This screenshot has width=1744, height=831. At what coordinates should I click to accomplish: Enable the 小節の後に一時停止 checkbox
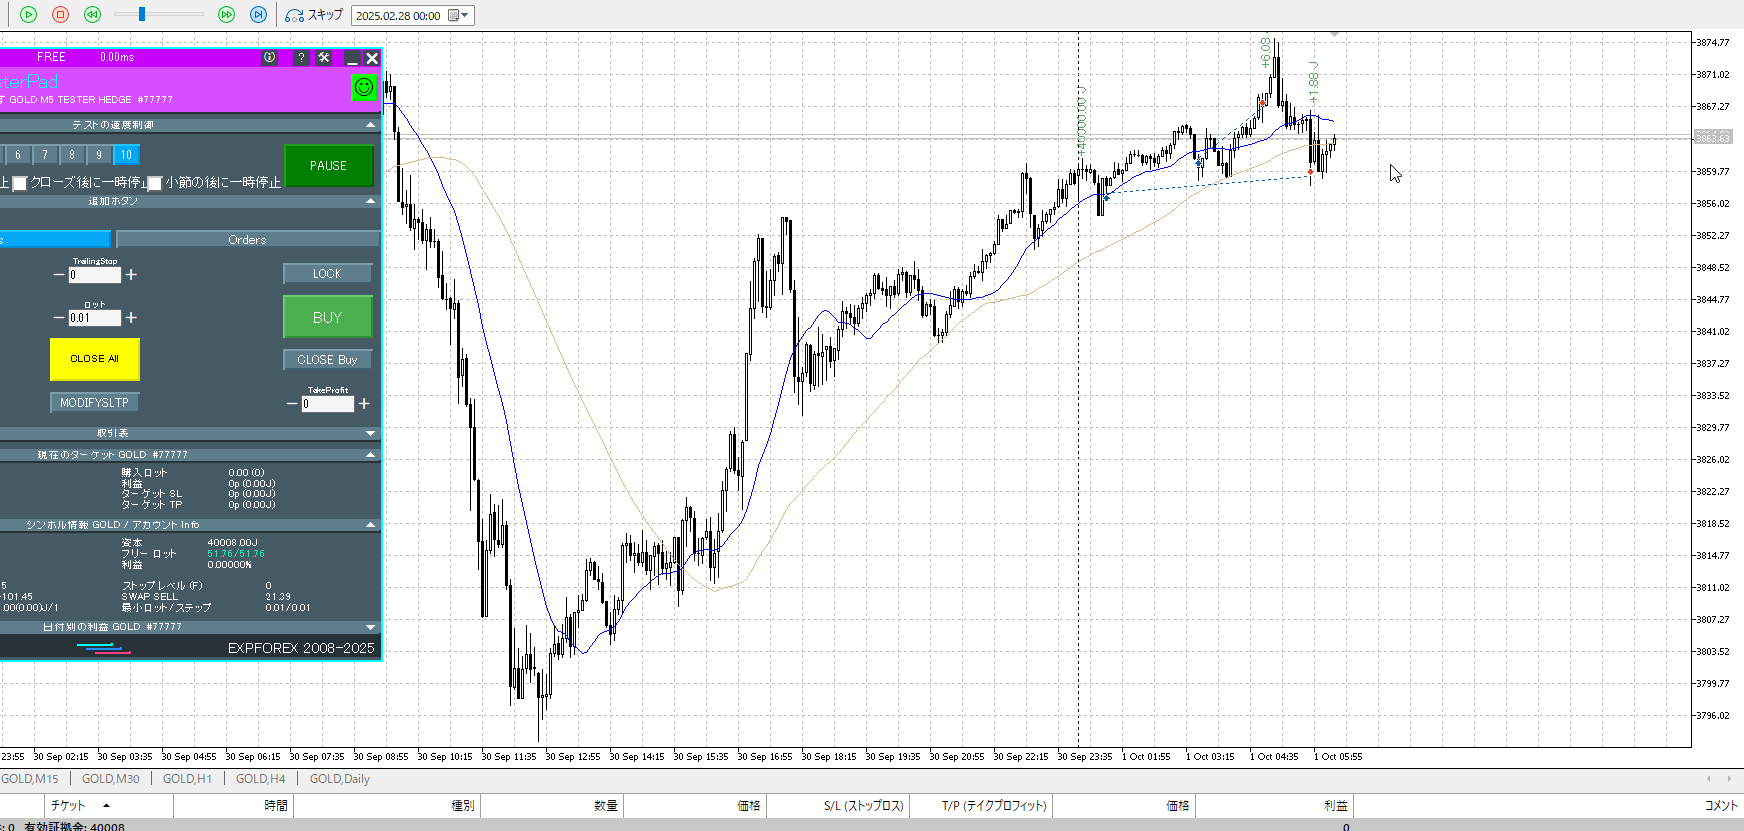155,183
